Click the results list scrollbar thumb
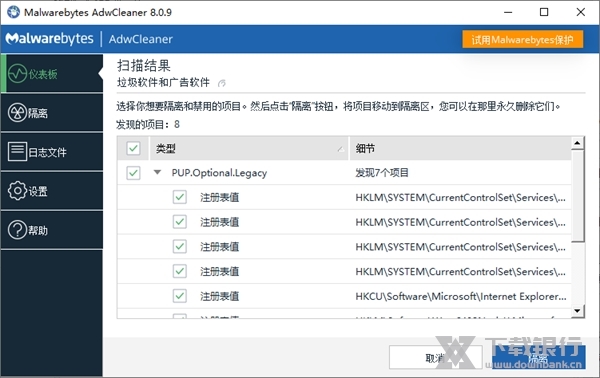Viewport: 600px width, 378px height. coord(577,196)
